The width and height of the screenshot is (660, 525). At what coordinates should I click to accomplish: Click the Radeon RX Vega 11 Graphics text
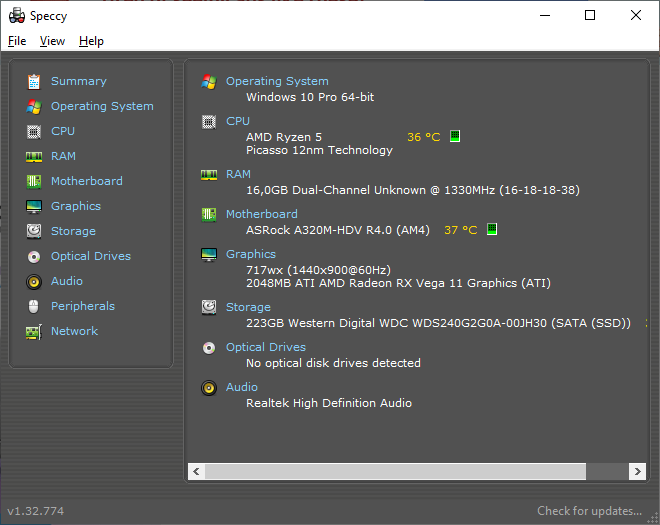[x=398, y=283]
